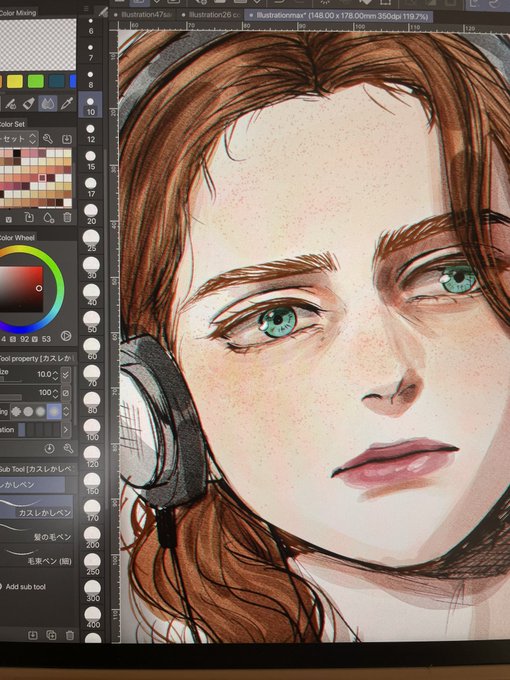Click the replace color icon below swatches
The width and height of the screenshot is (510, 680).
(x=29, y=217)
